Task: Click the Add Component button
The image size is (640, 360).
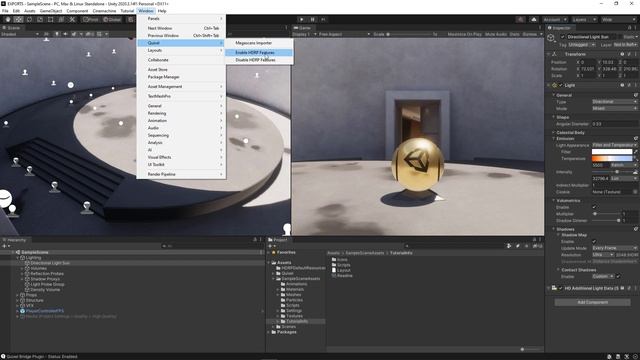Action: 592,302
